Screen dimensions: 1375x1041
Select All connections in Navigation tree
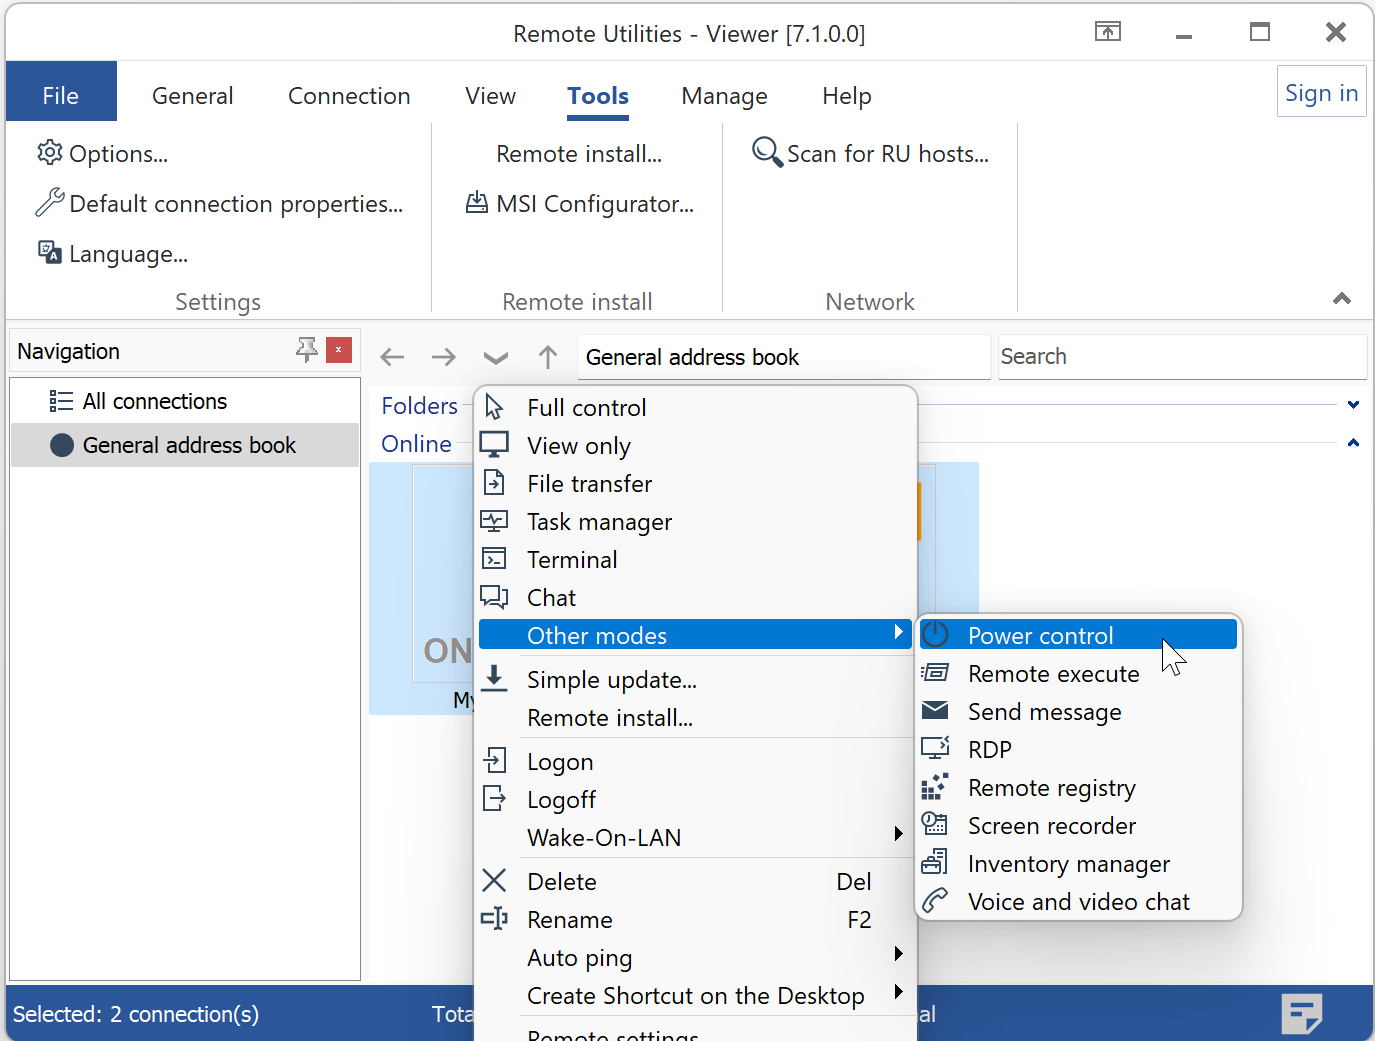tap(154, 401)
